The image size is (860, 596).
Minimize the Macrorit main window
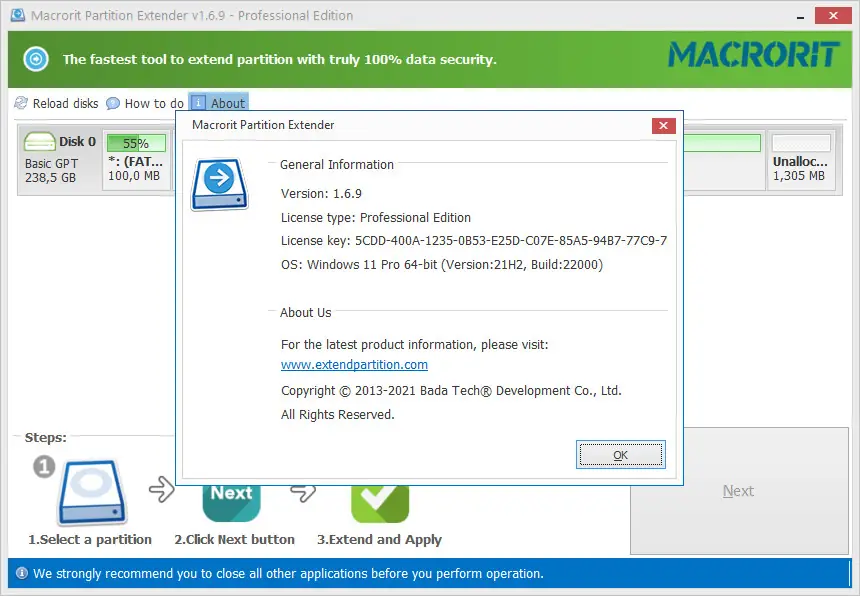coord(801,16)
